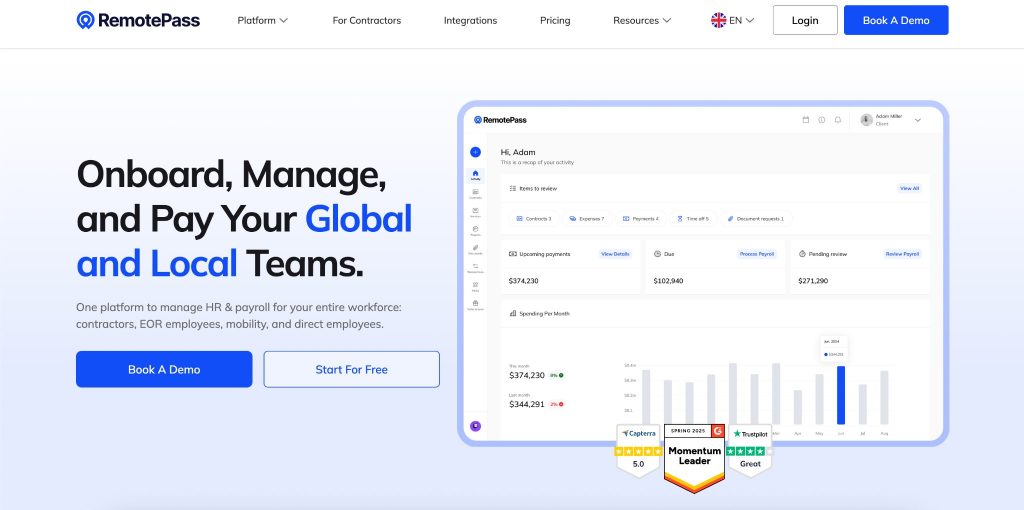
Task: Click Process Payroll on the Due card
Action: [x=757, y=254]
